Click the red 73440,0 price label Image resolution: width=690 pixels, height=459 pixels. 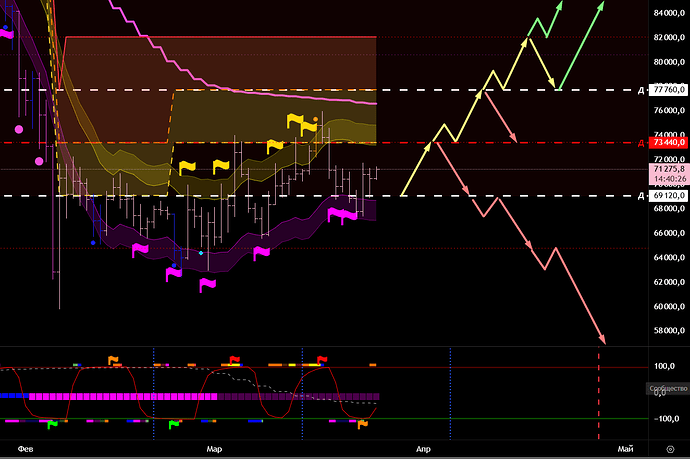click(x=663, y=143)
